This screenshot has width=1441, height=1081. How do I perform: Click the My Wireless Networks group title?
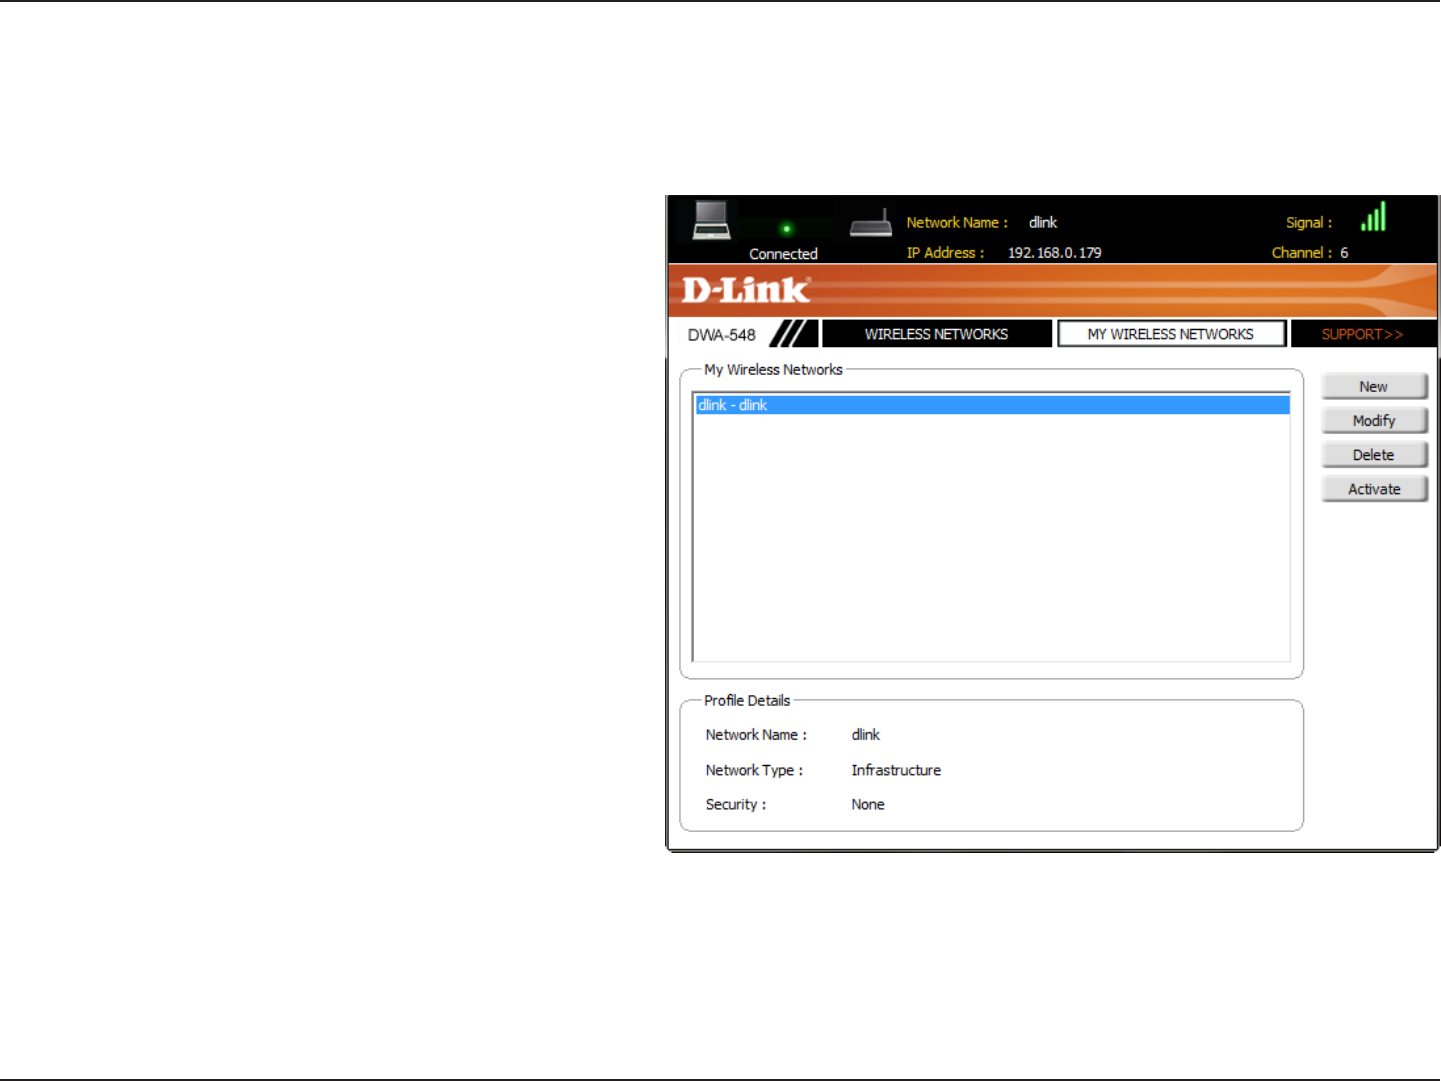pyautogui.click(x=773, y=369)
